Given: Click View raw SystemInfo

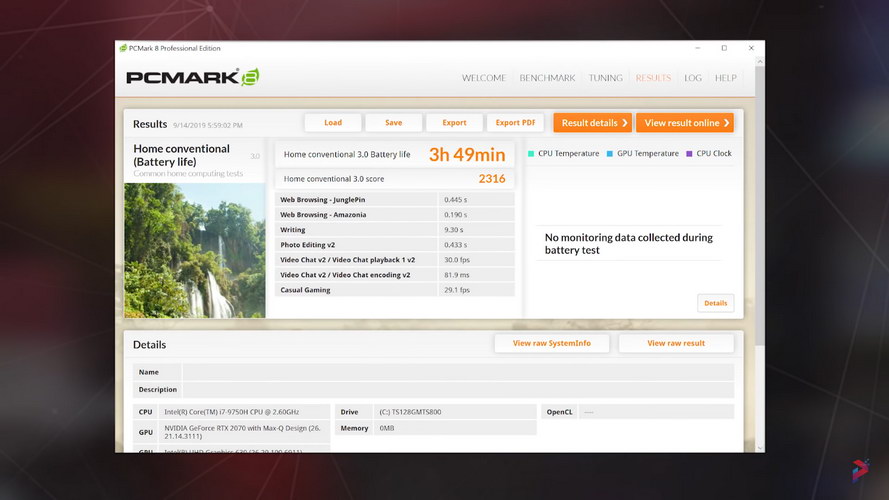Looking at the screenshot, I should (x=551, y=343).
